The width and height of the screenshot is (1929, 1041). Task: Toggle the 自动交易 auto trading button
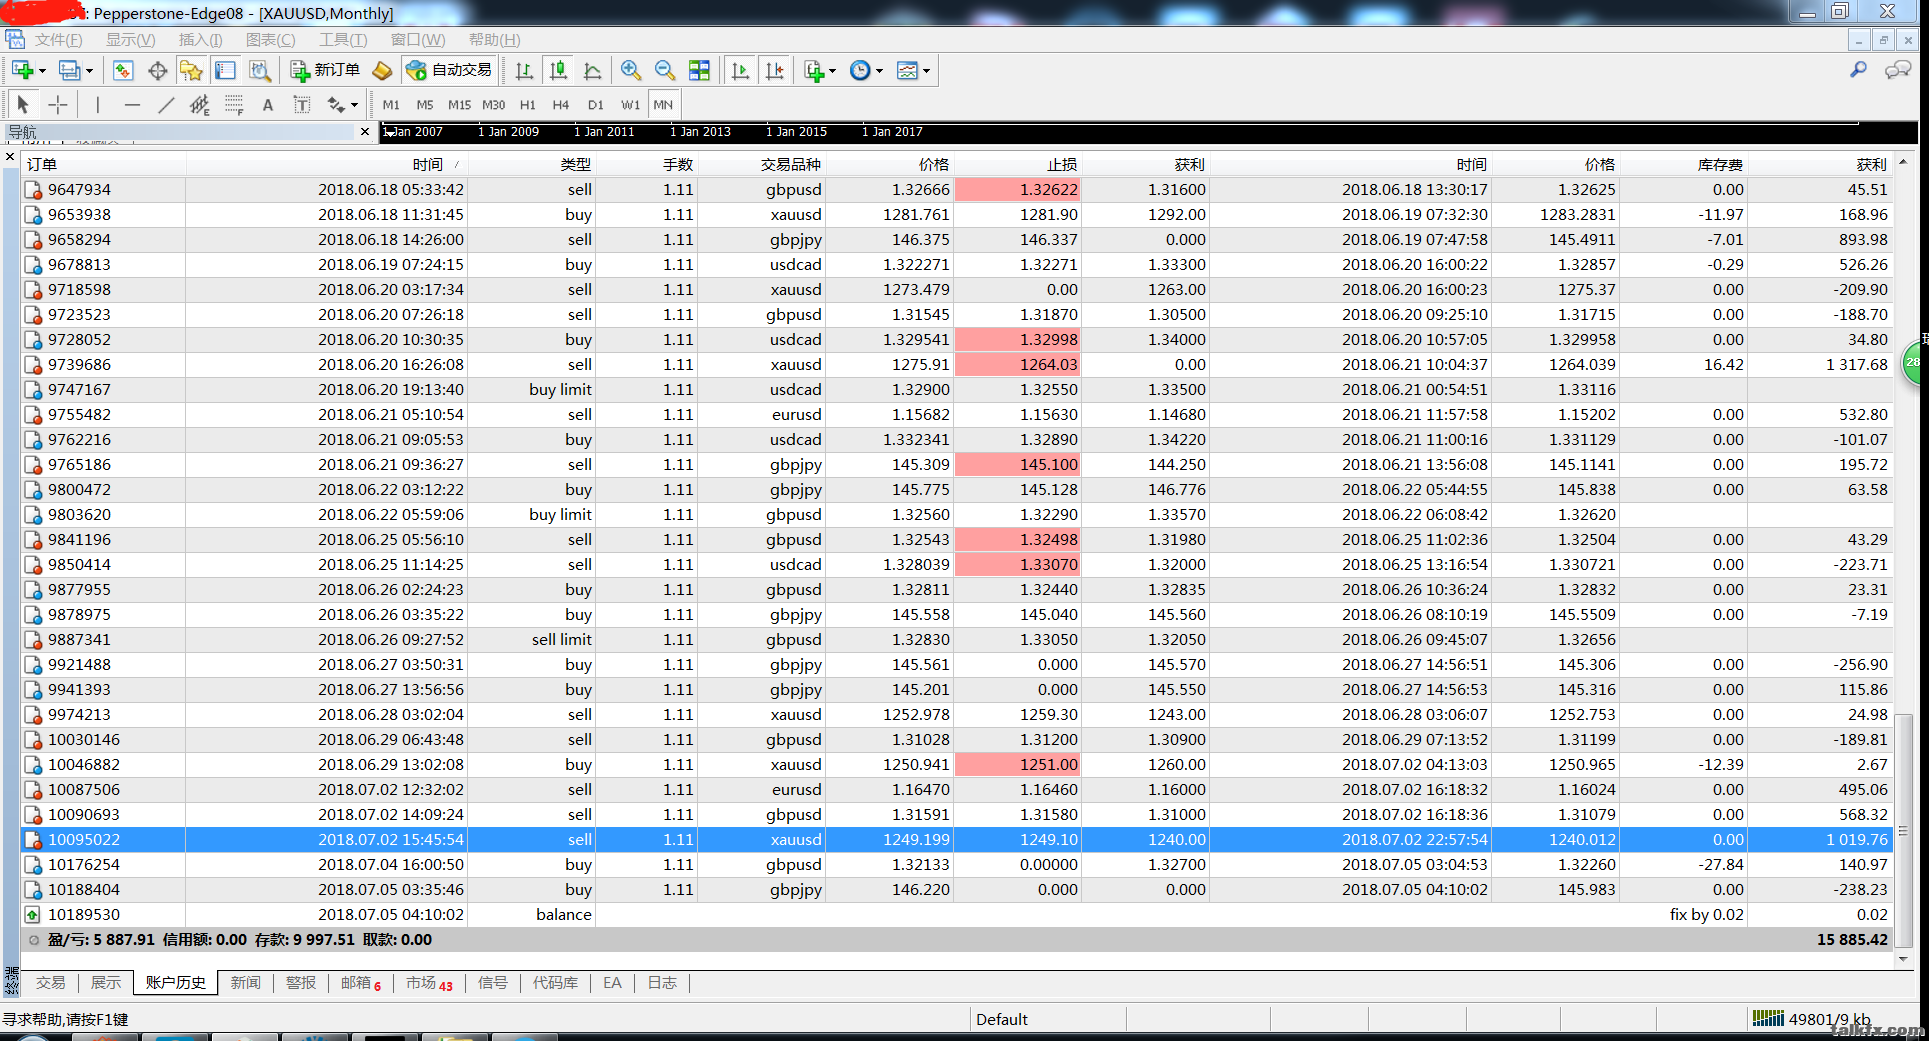tap(449, 70)
